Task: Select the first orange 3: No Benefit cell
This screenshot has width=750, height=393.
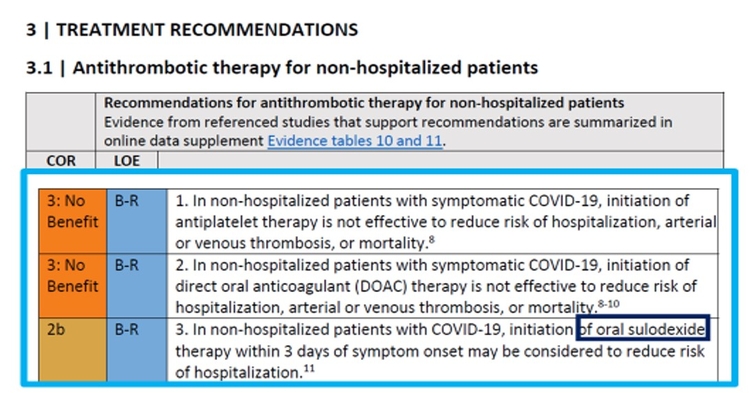Action: [73, 221]
